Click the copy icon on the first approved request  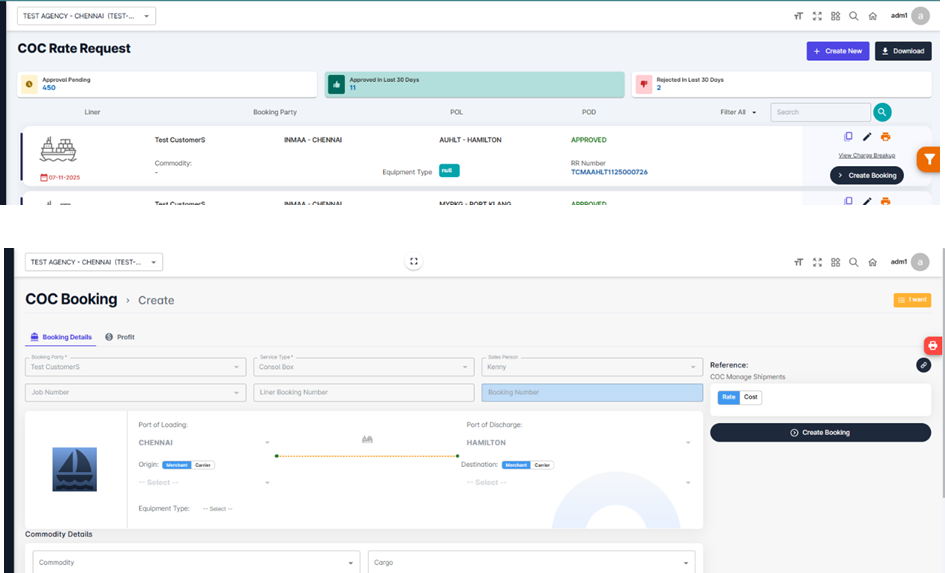click(848, 137)
